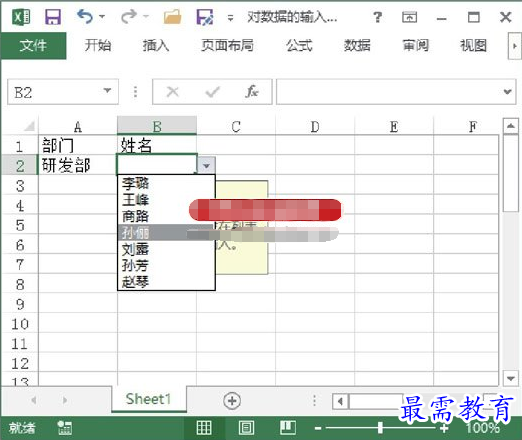
Task: Select column A header
Action: tap(78, 127)
